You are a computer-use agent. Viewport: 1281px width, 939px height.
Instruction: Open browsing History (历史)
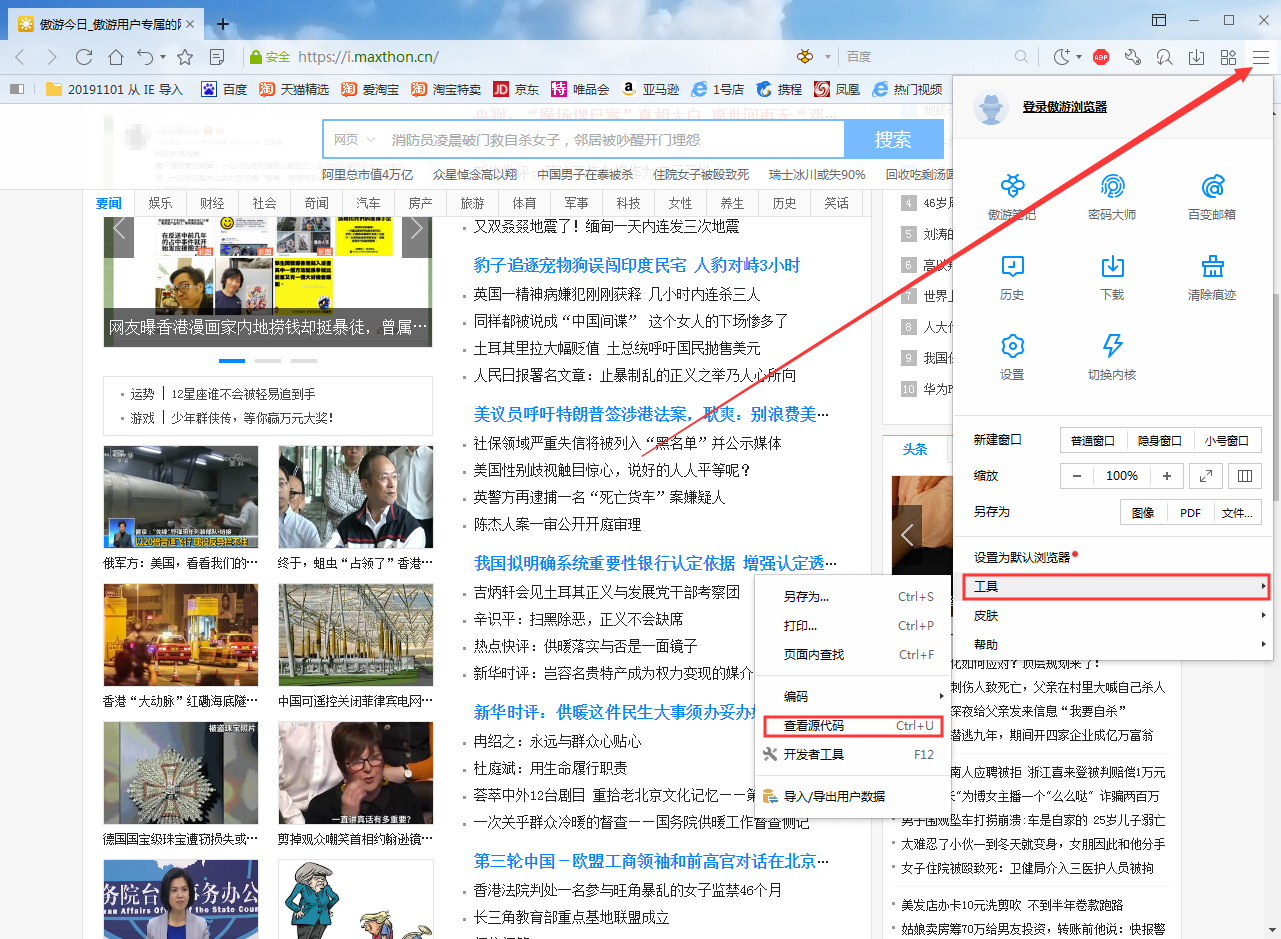click(1012, 277)
